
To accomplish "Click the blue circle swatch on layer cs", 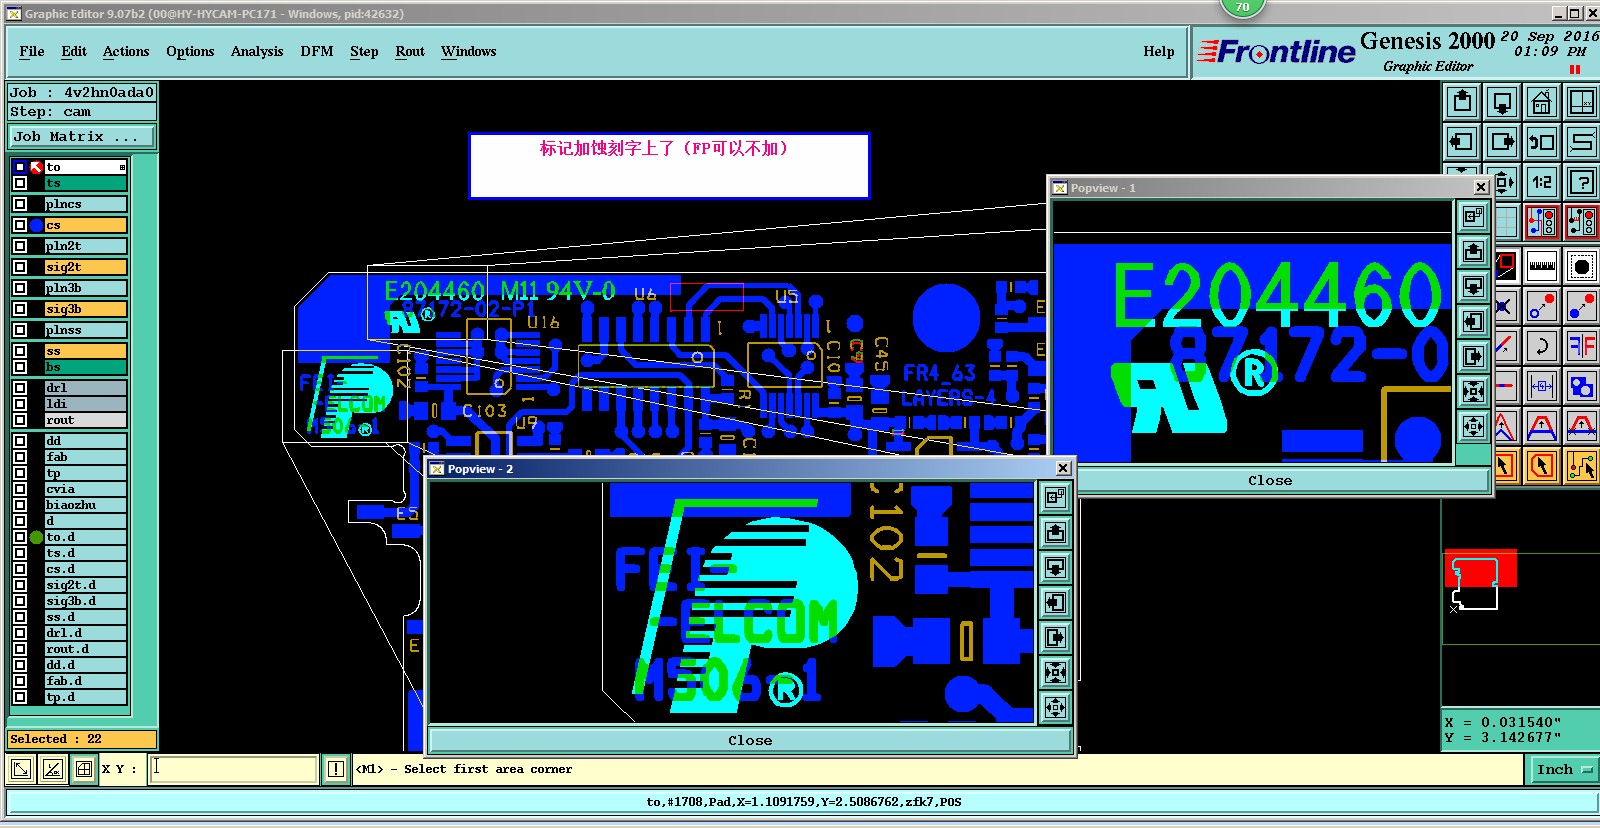I will pos(37,225).
